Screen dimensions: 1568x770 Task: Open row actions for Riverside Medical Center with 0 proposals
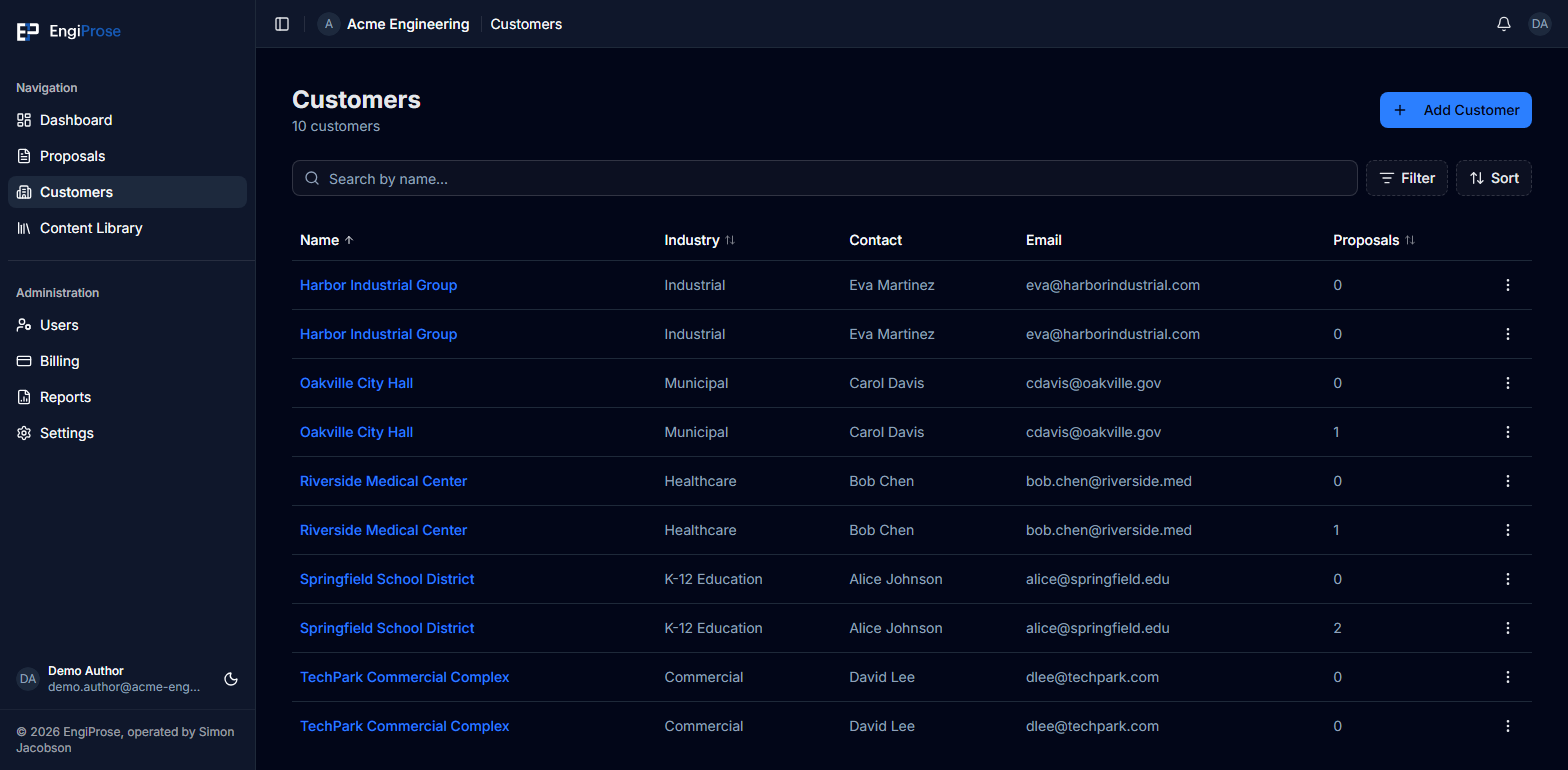pos(1508,481)
